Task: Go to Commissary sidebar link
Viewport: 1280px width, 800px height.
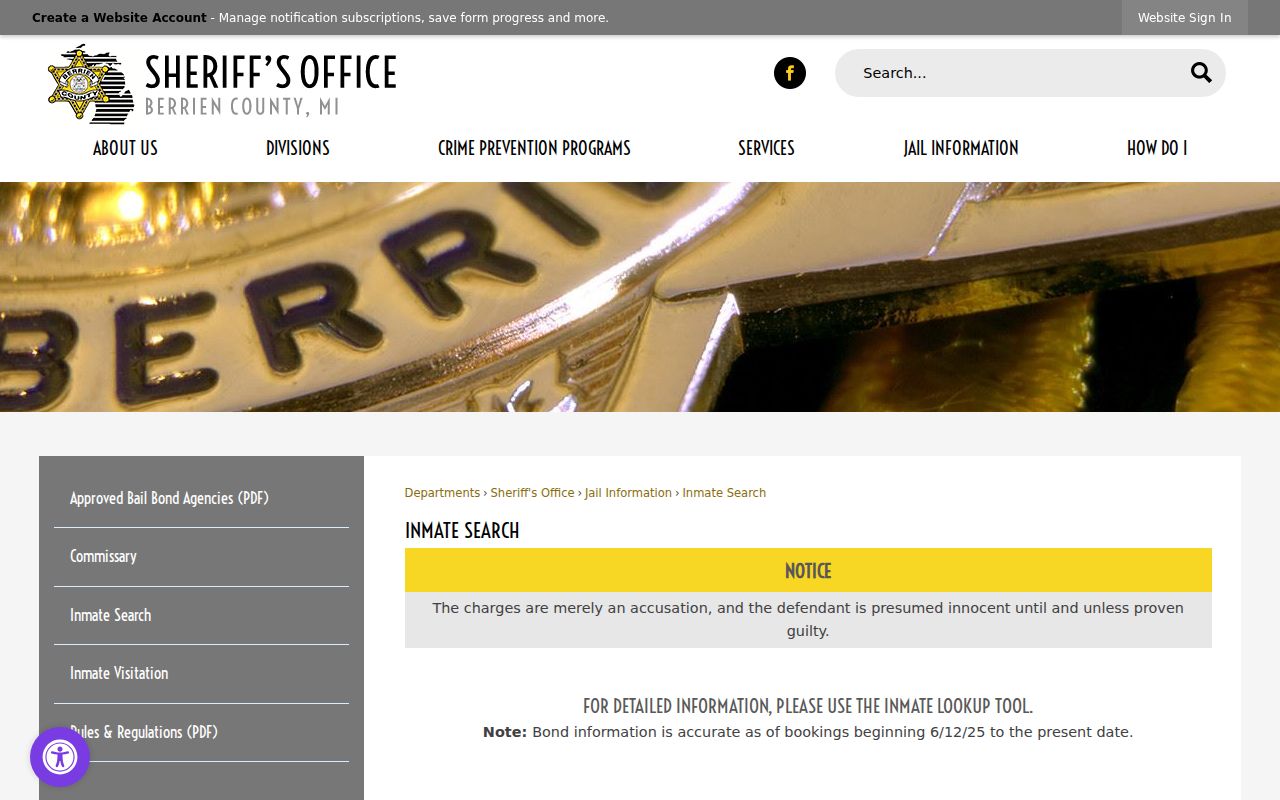Action: 103,556
